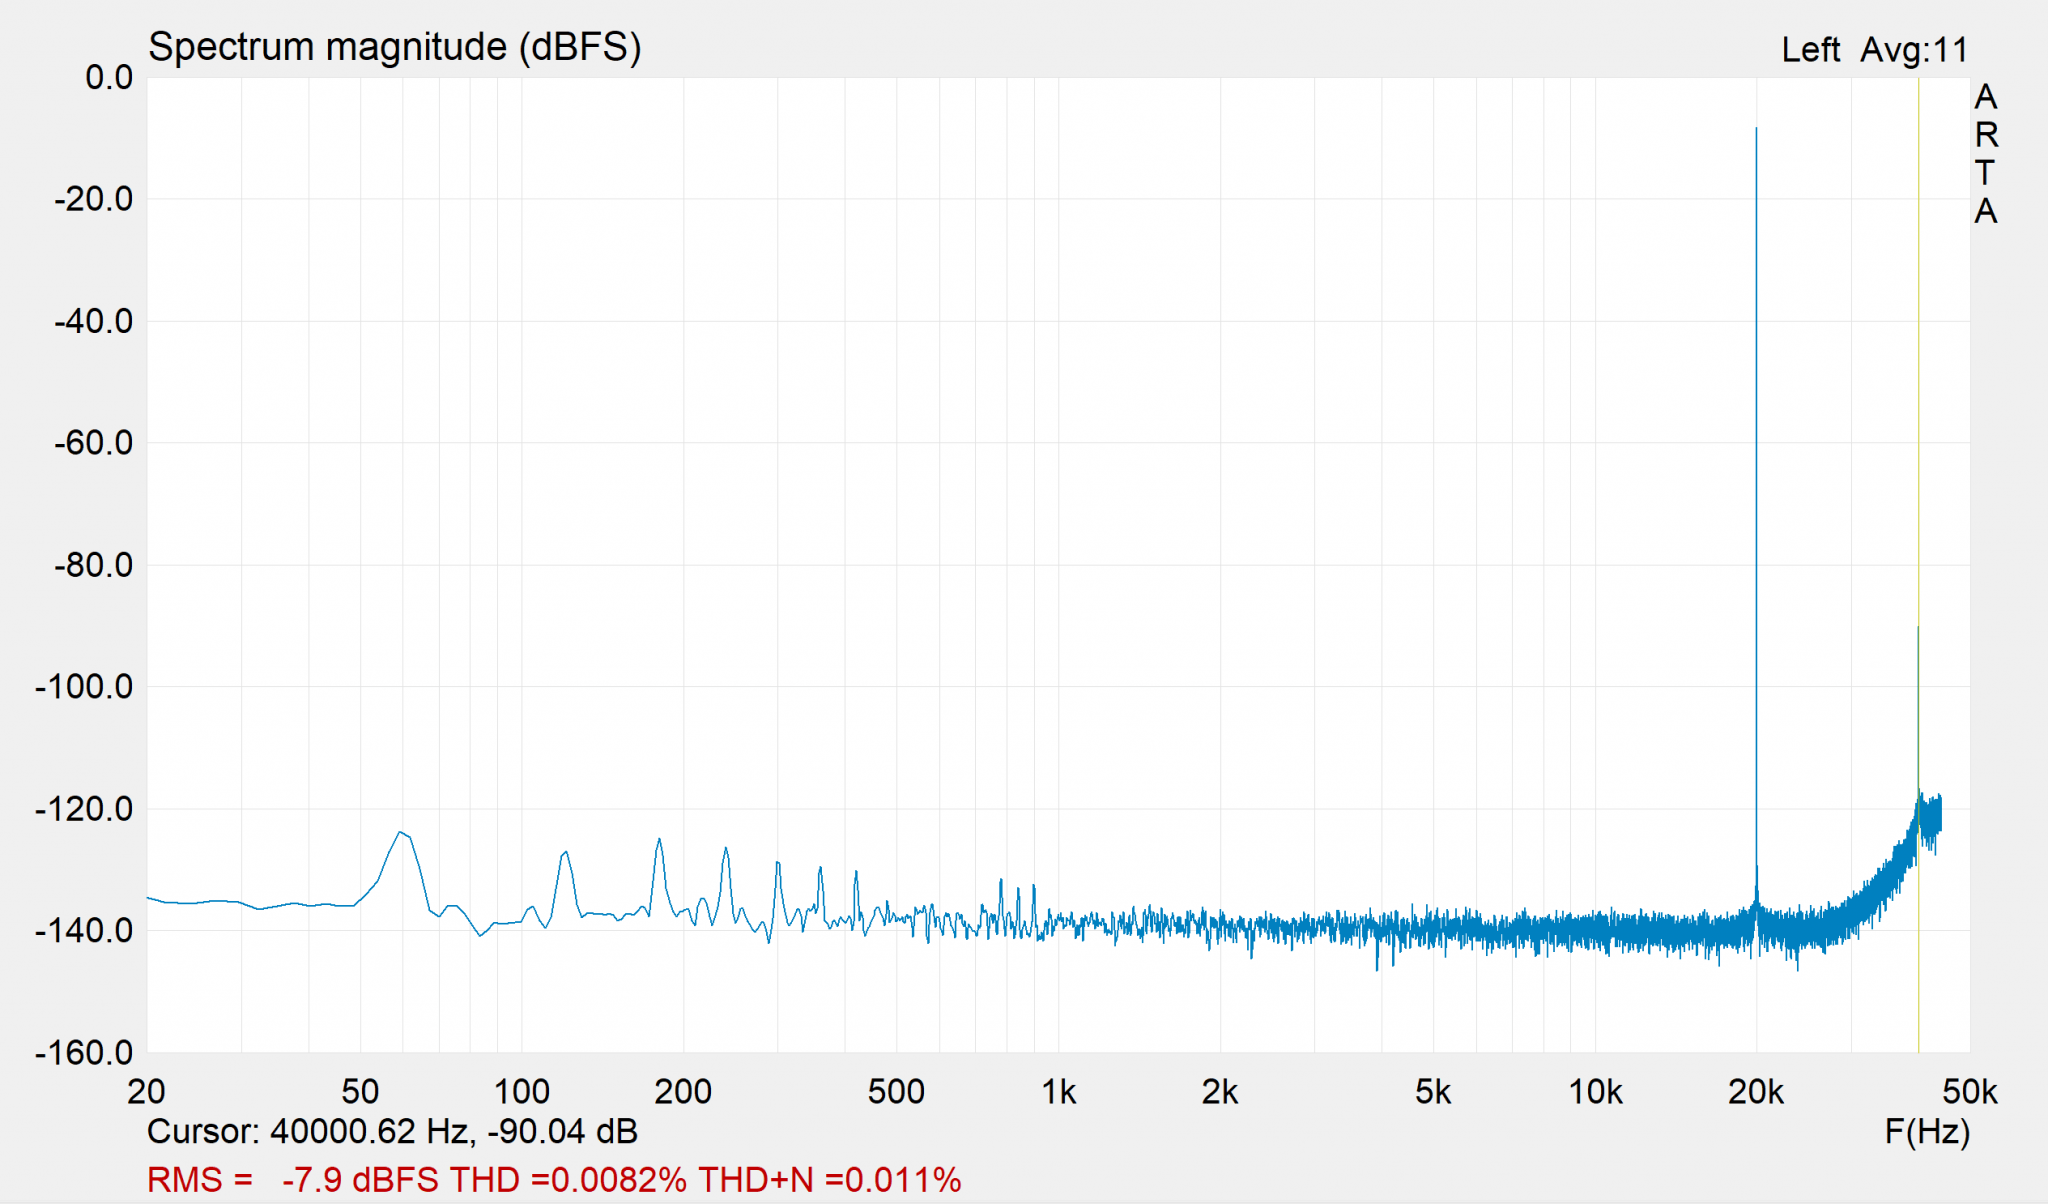The width and height of the screenshot is (2048, 1204).
Task: Click the 'F(Hz)' axis label
Action: point(1927,1131)
